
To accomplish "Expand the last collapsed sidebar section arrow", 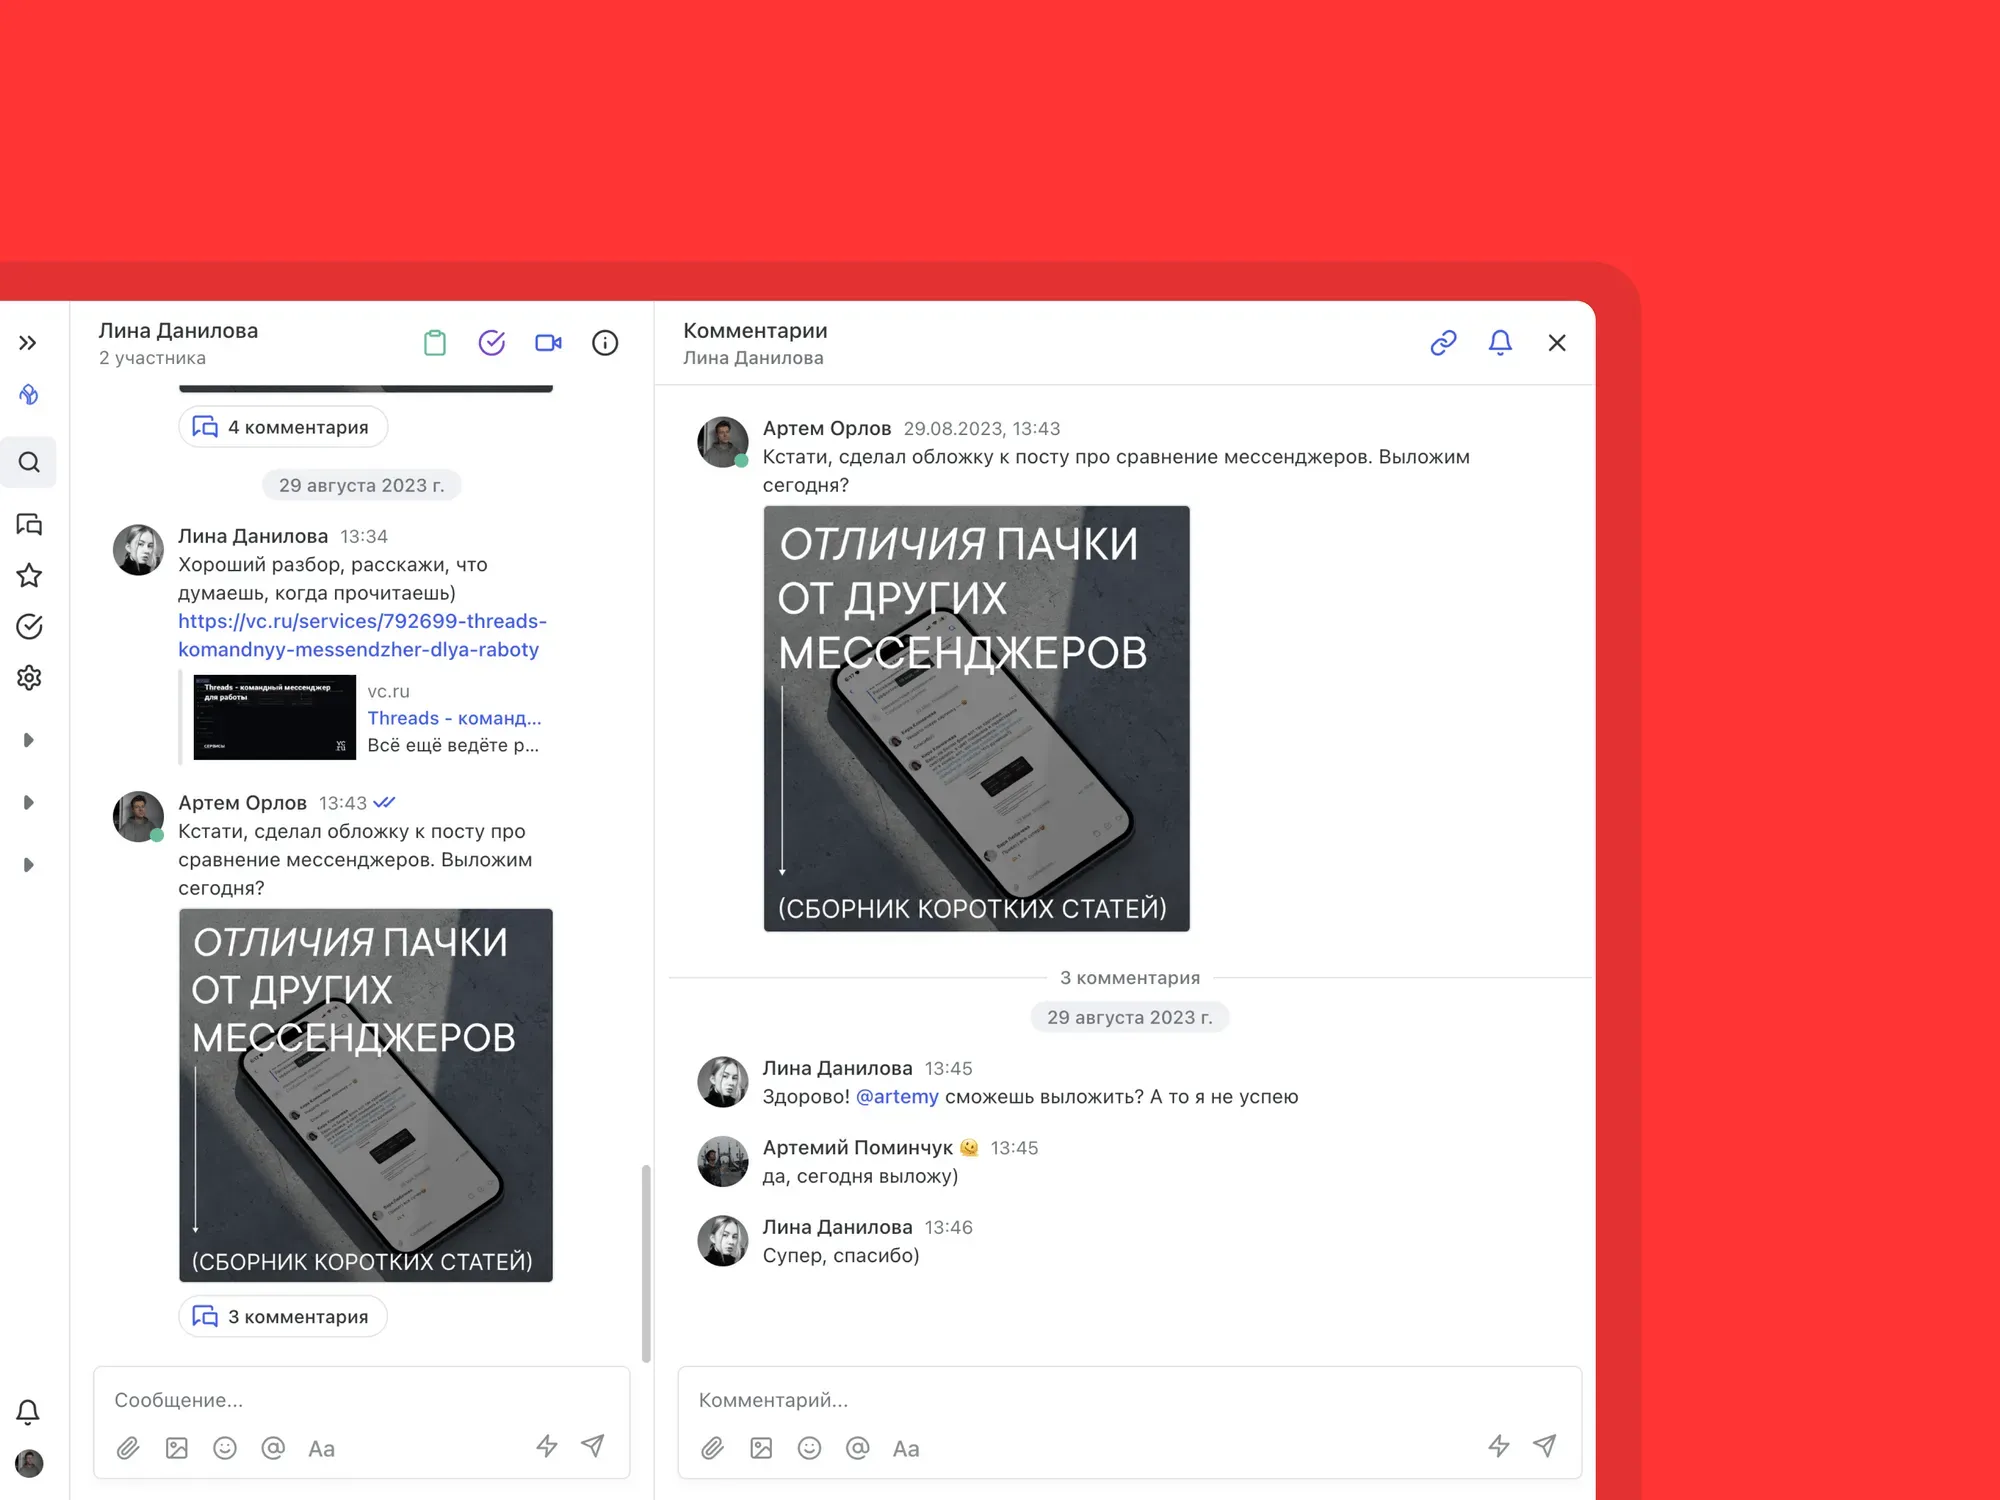I will point(29,865).
